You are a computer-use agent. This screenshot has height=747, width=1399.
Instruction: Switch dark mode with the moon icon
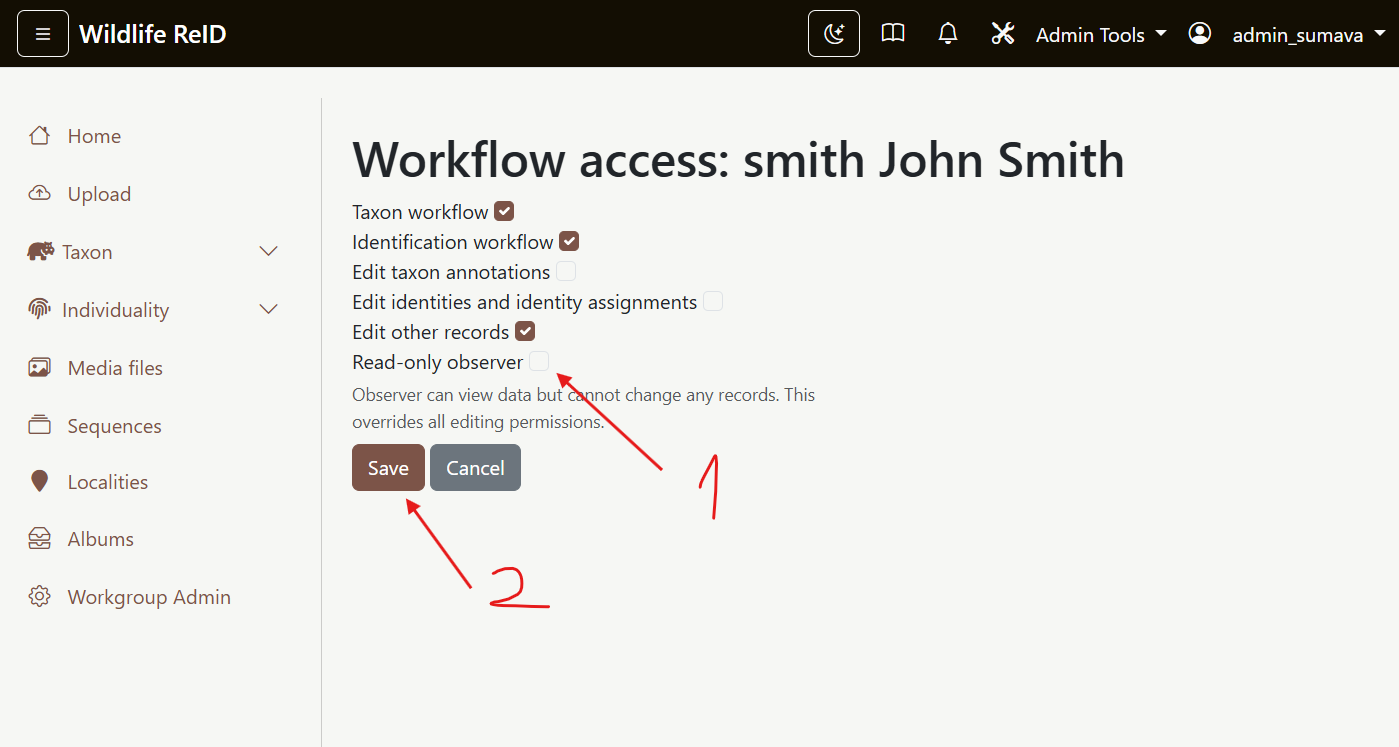(x=834, y=34)
